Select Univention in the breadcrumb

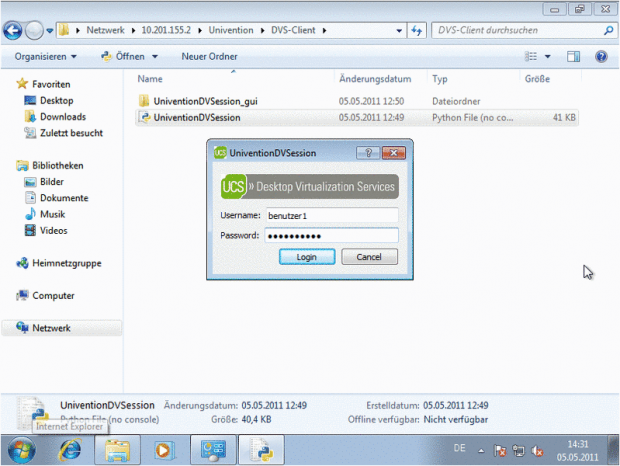[x=231, y=30]
